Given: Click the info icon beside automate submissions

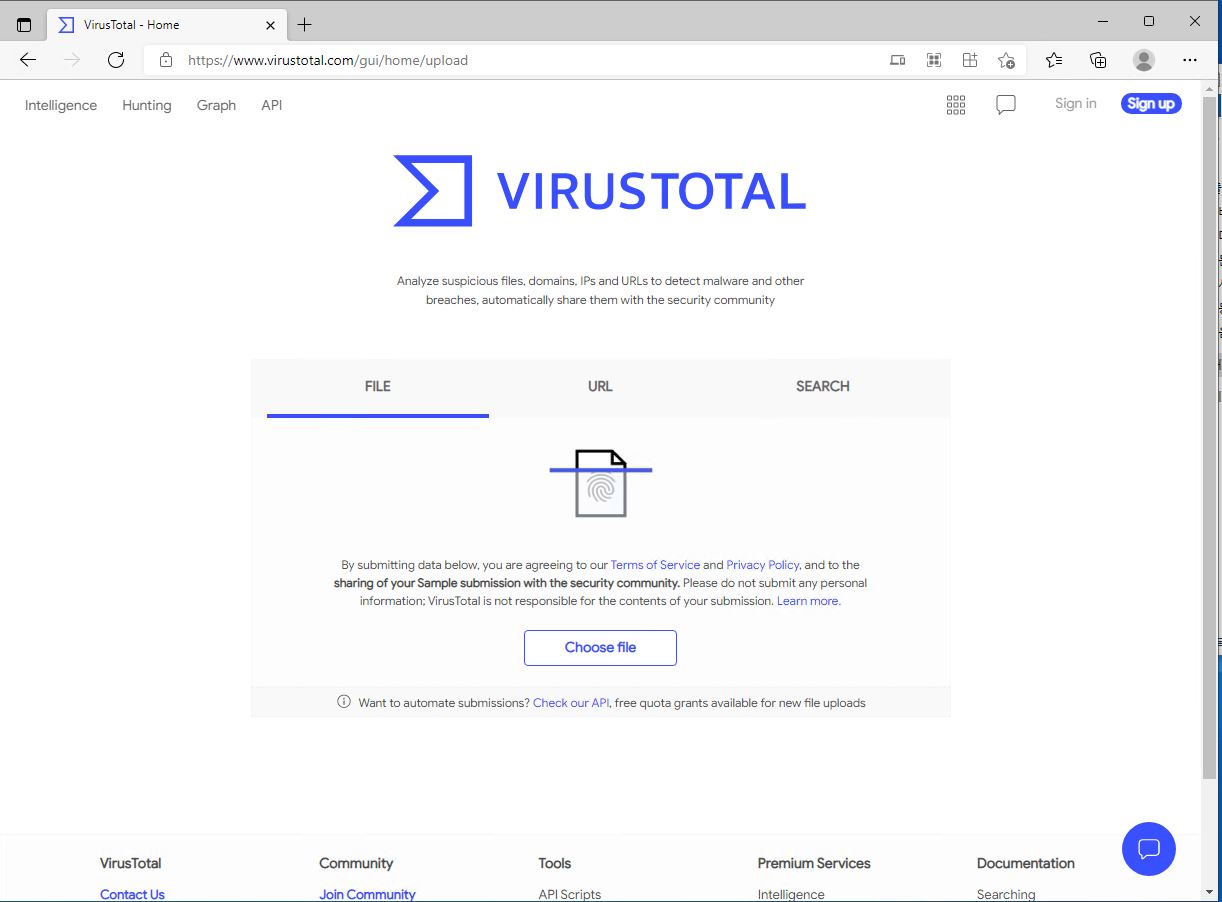Looking at the screenshot, I should (344, 702).
